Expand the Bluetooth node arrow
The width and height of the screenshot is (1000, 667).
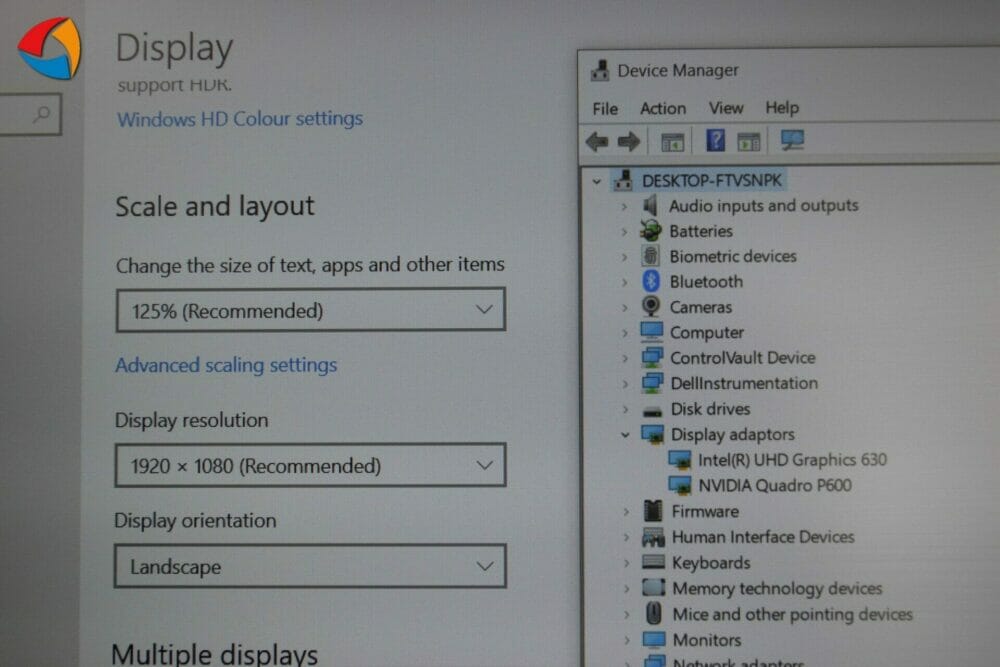pyautogui.click(x=625, y=282)
